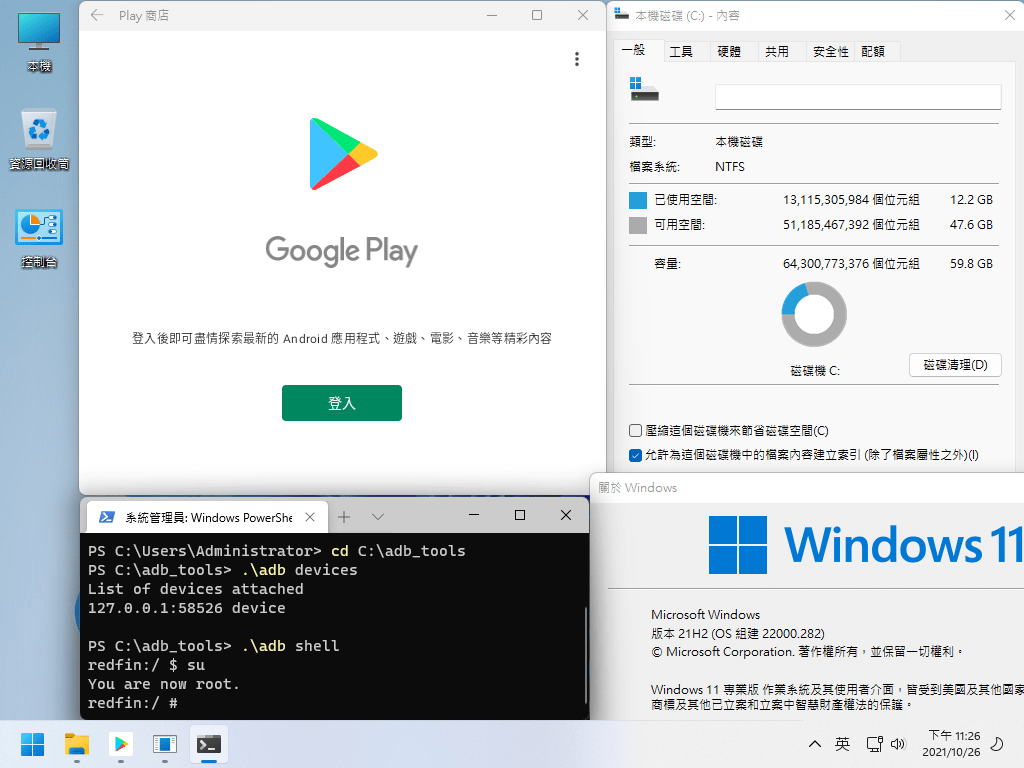Select the Windows PowerShell terminal tab
The image size is (1024, 768).
(206, 517)
